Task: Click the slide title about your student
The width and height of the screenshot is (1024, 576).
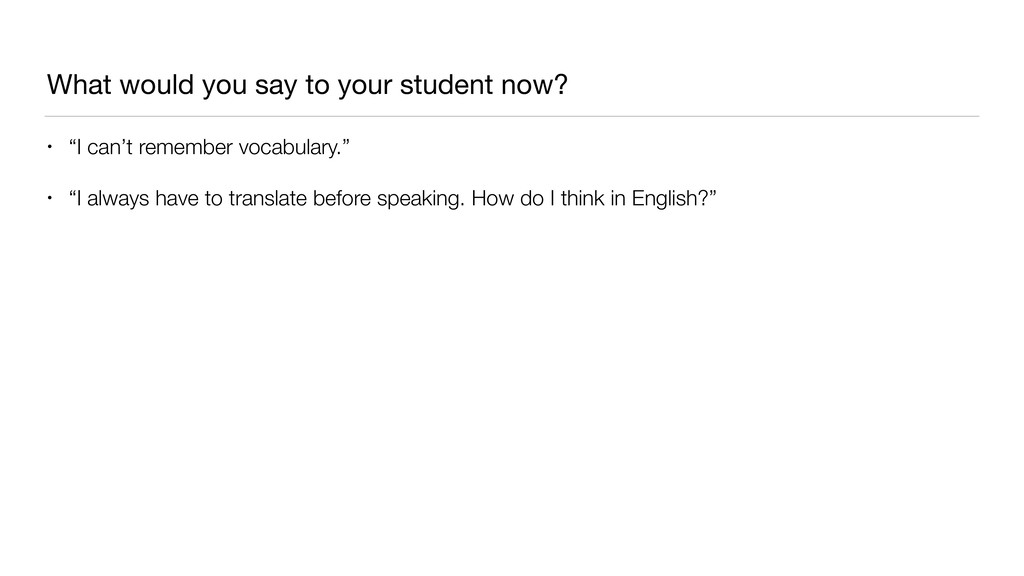Action: (x=306, y=86)
